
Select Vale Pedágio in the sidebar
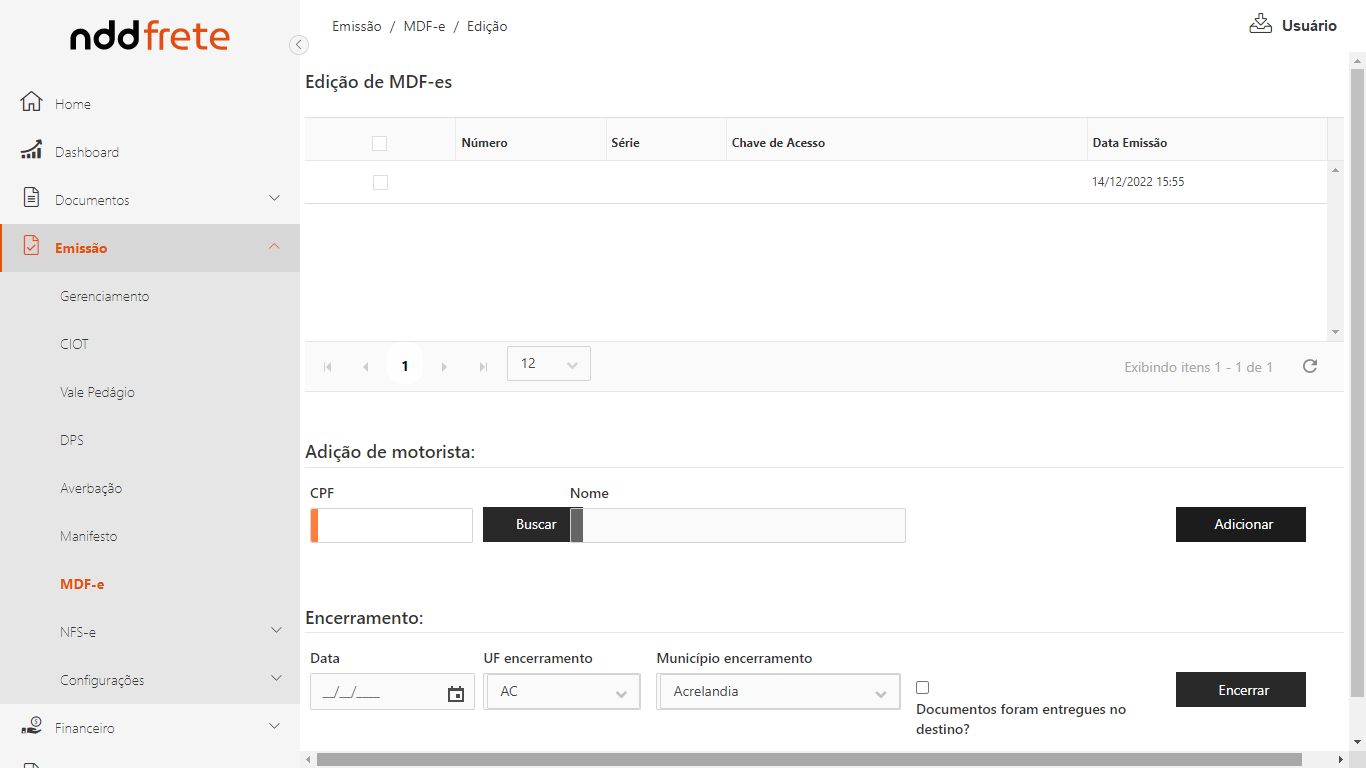(x=97, y=392)
